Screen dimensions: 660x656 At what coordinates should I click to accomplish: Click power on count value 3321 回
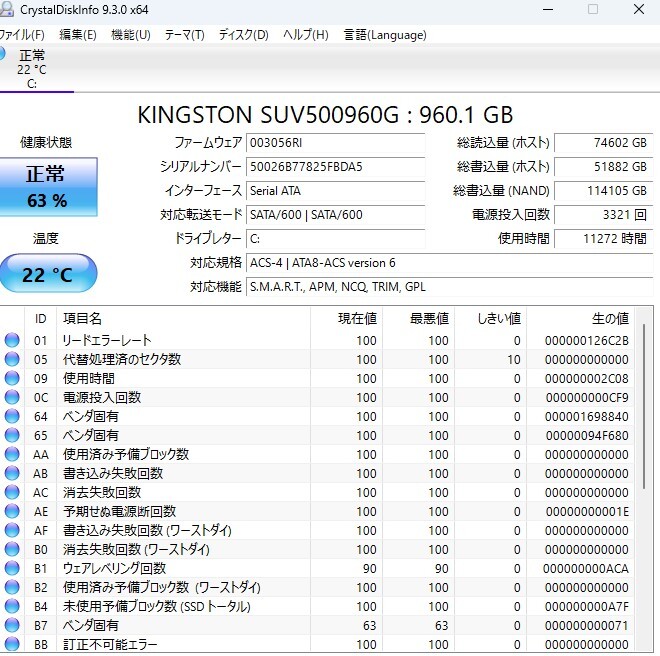coord(604,215)
